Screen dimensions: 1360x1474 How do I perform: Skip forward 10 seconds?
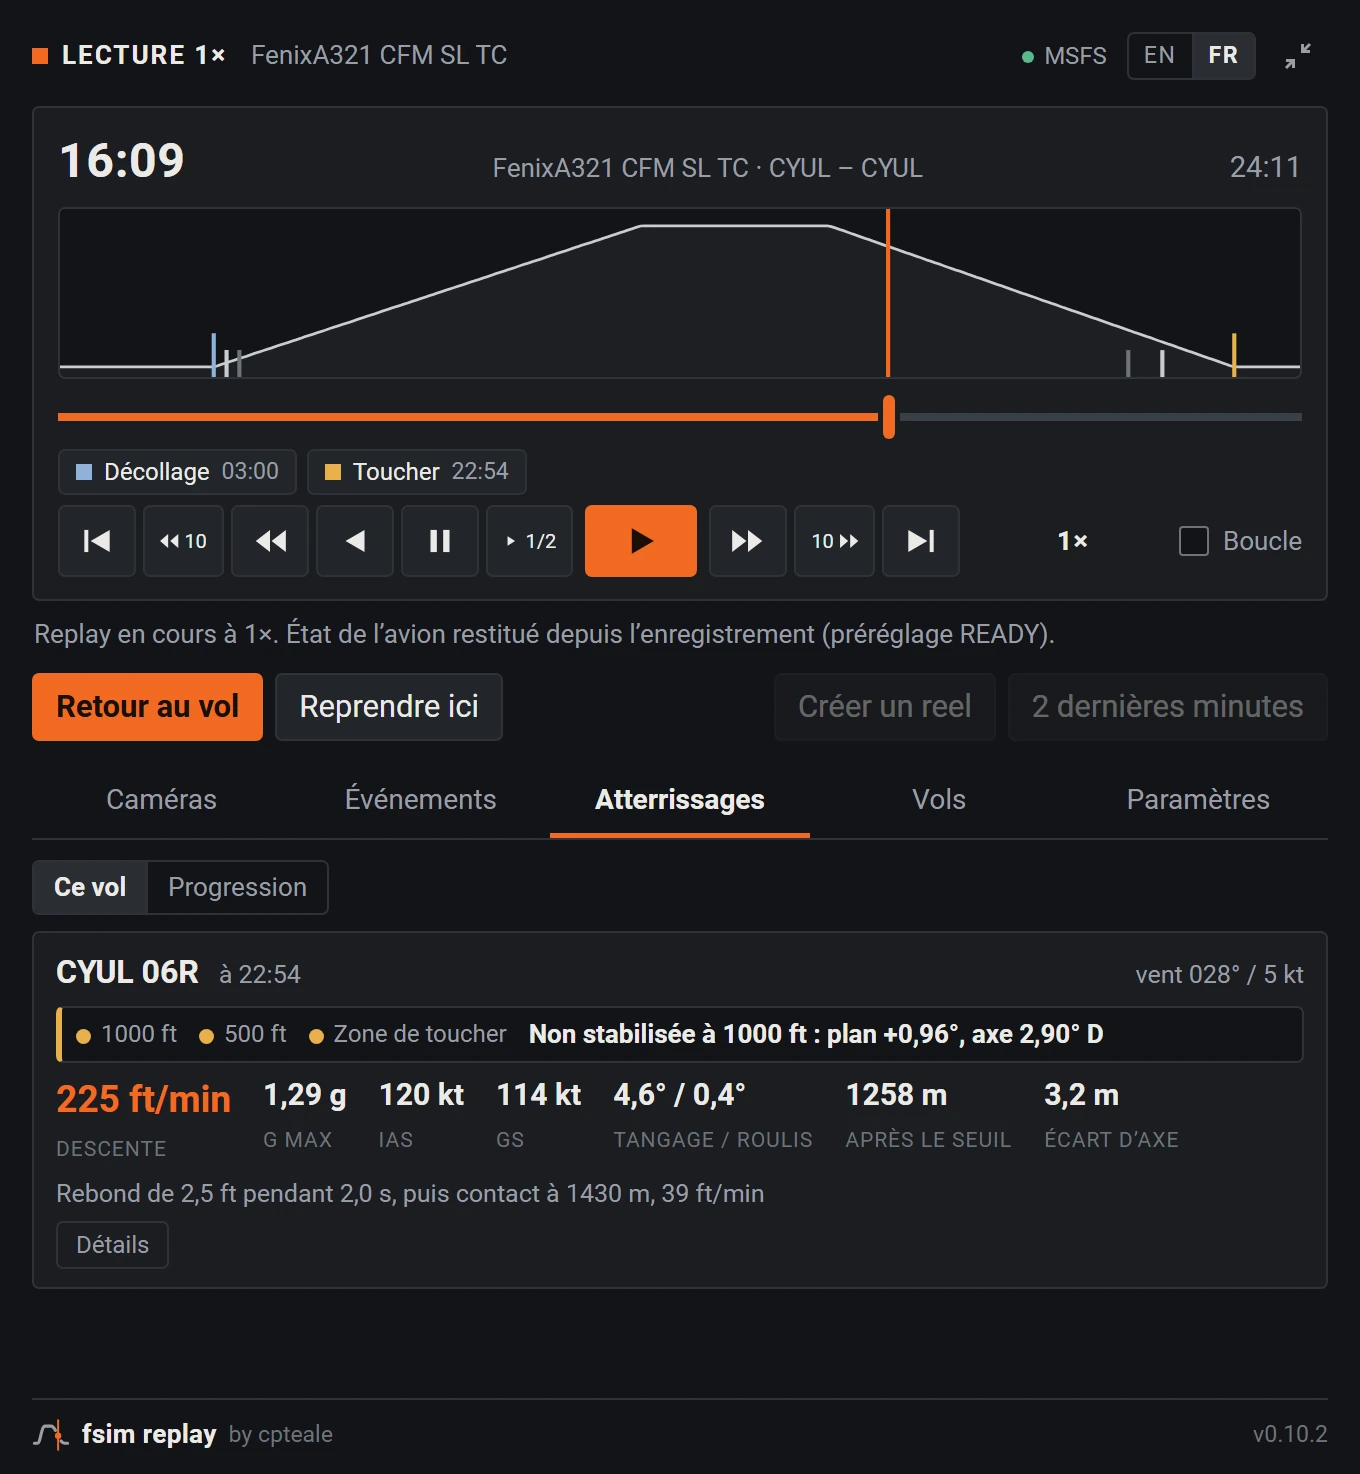(x=835, y=541)
